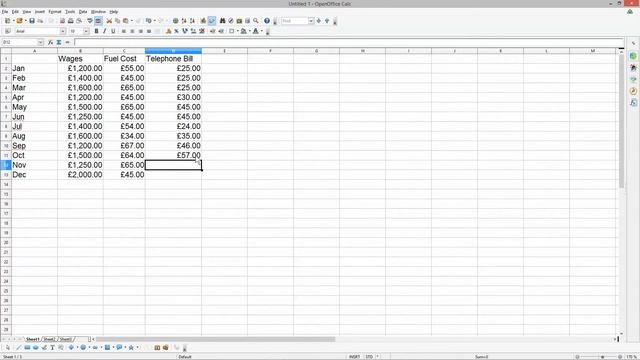This screenshot has height=360, width=640.
Task: Open the Functions icon in the sidebar
Action: tap(633, 103)
